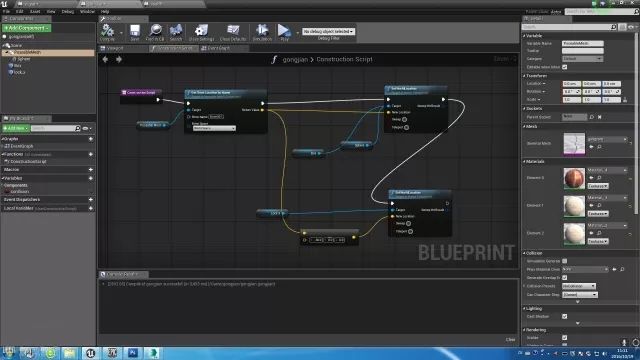The image size is (640, 360).
Task: Click the Play toolbar icon
Action: pyautogui.click(x=284, y=31)
